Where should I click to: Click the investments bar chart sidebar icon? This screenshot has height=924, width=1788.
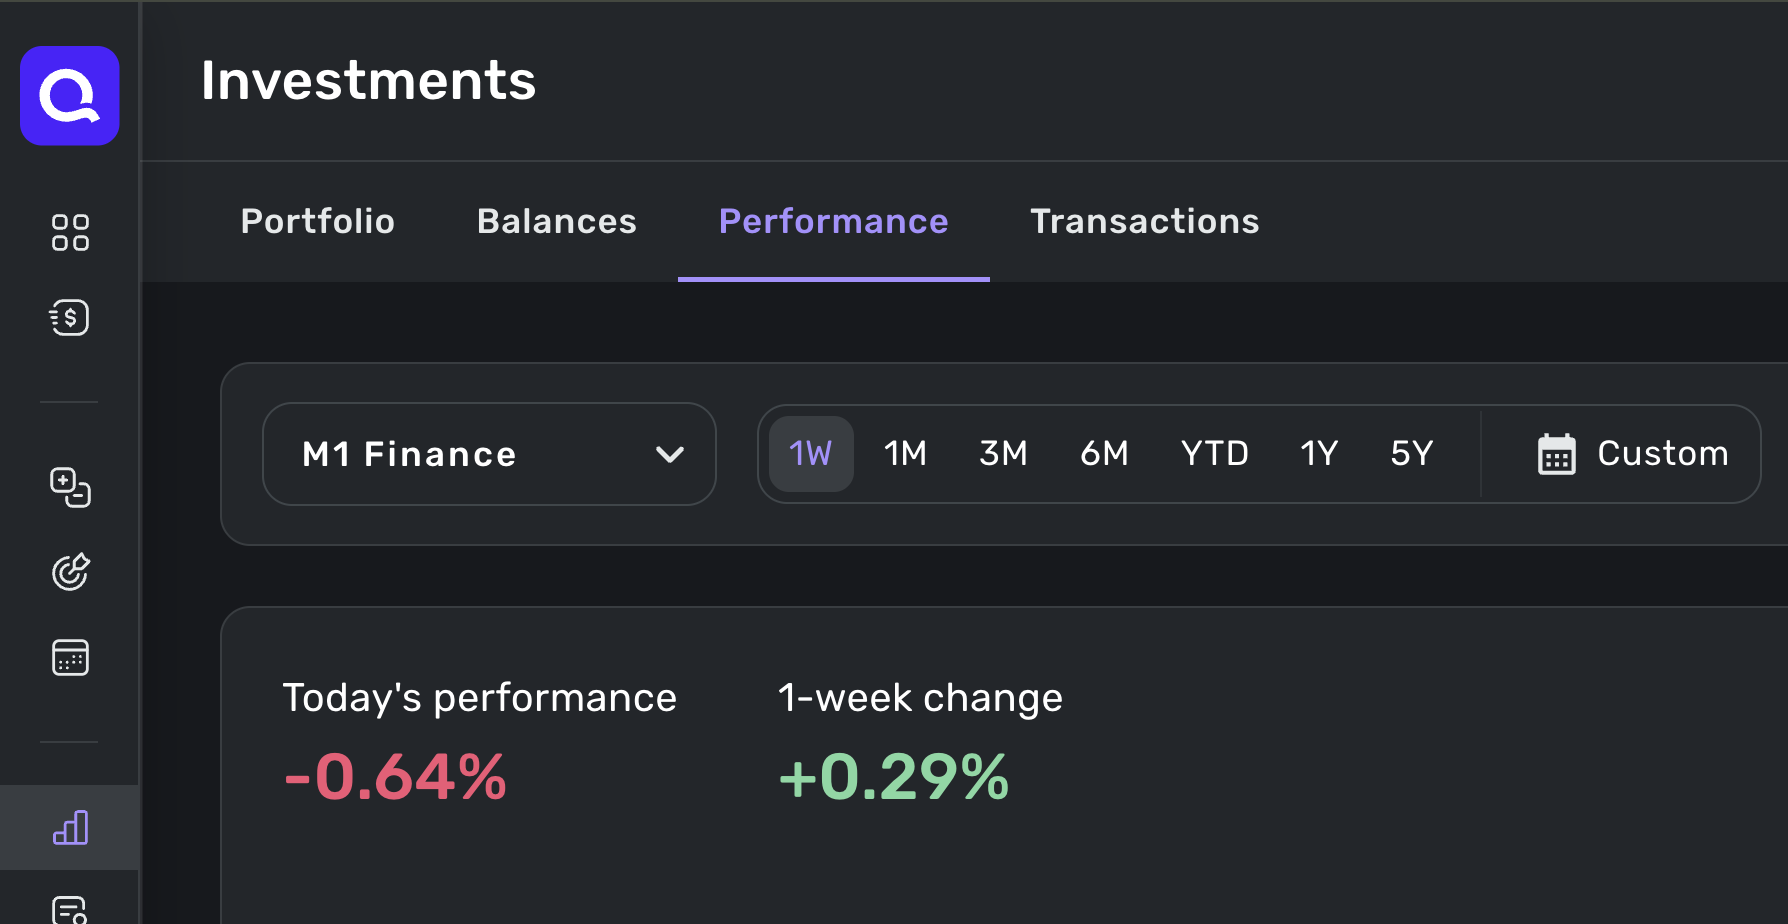tap(70, 828)
